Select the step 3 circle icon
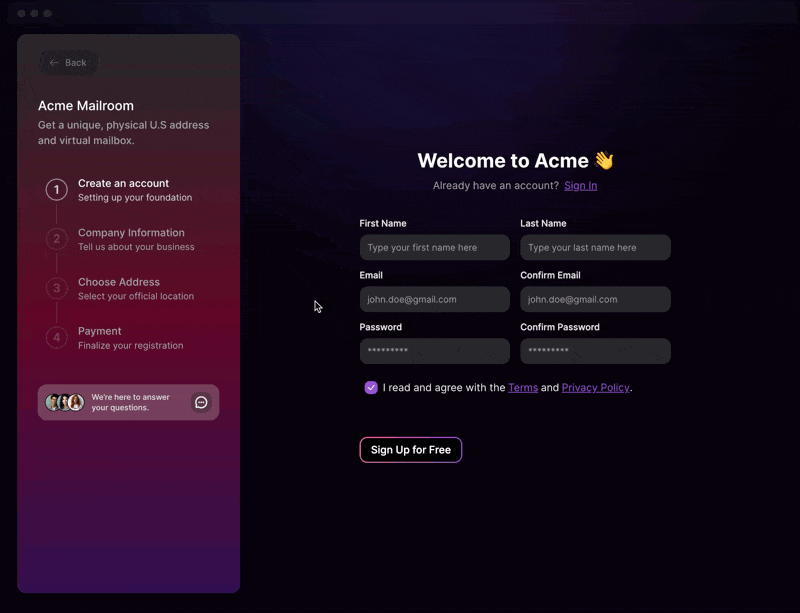This screenshot has width=800, height=613. pos(57,288)
